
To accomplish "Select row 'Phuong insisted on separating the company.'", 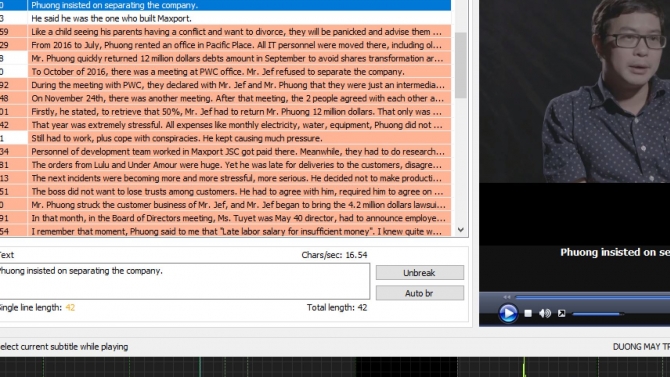I will click(225, 5).
